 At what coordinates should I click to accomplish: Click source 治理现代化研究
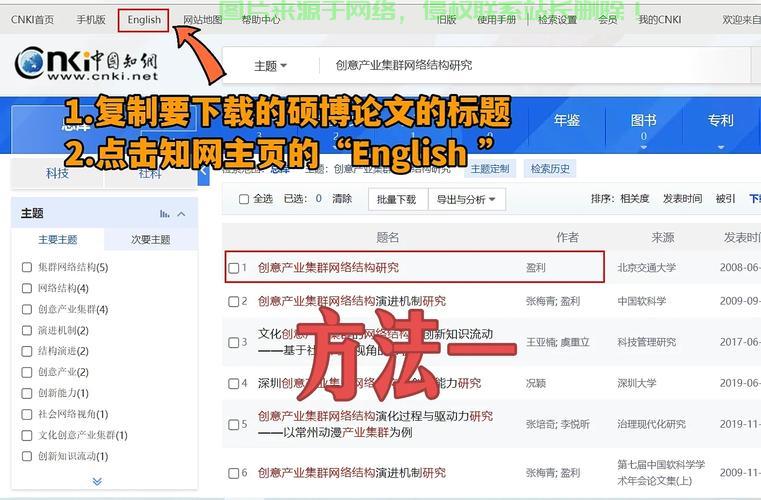[x=651, y=424]
